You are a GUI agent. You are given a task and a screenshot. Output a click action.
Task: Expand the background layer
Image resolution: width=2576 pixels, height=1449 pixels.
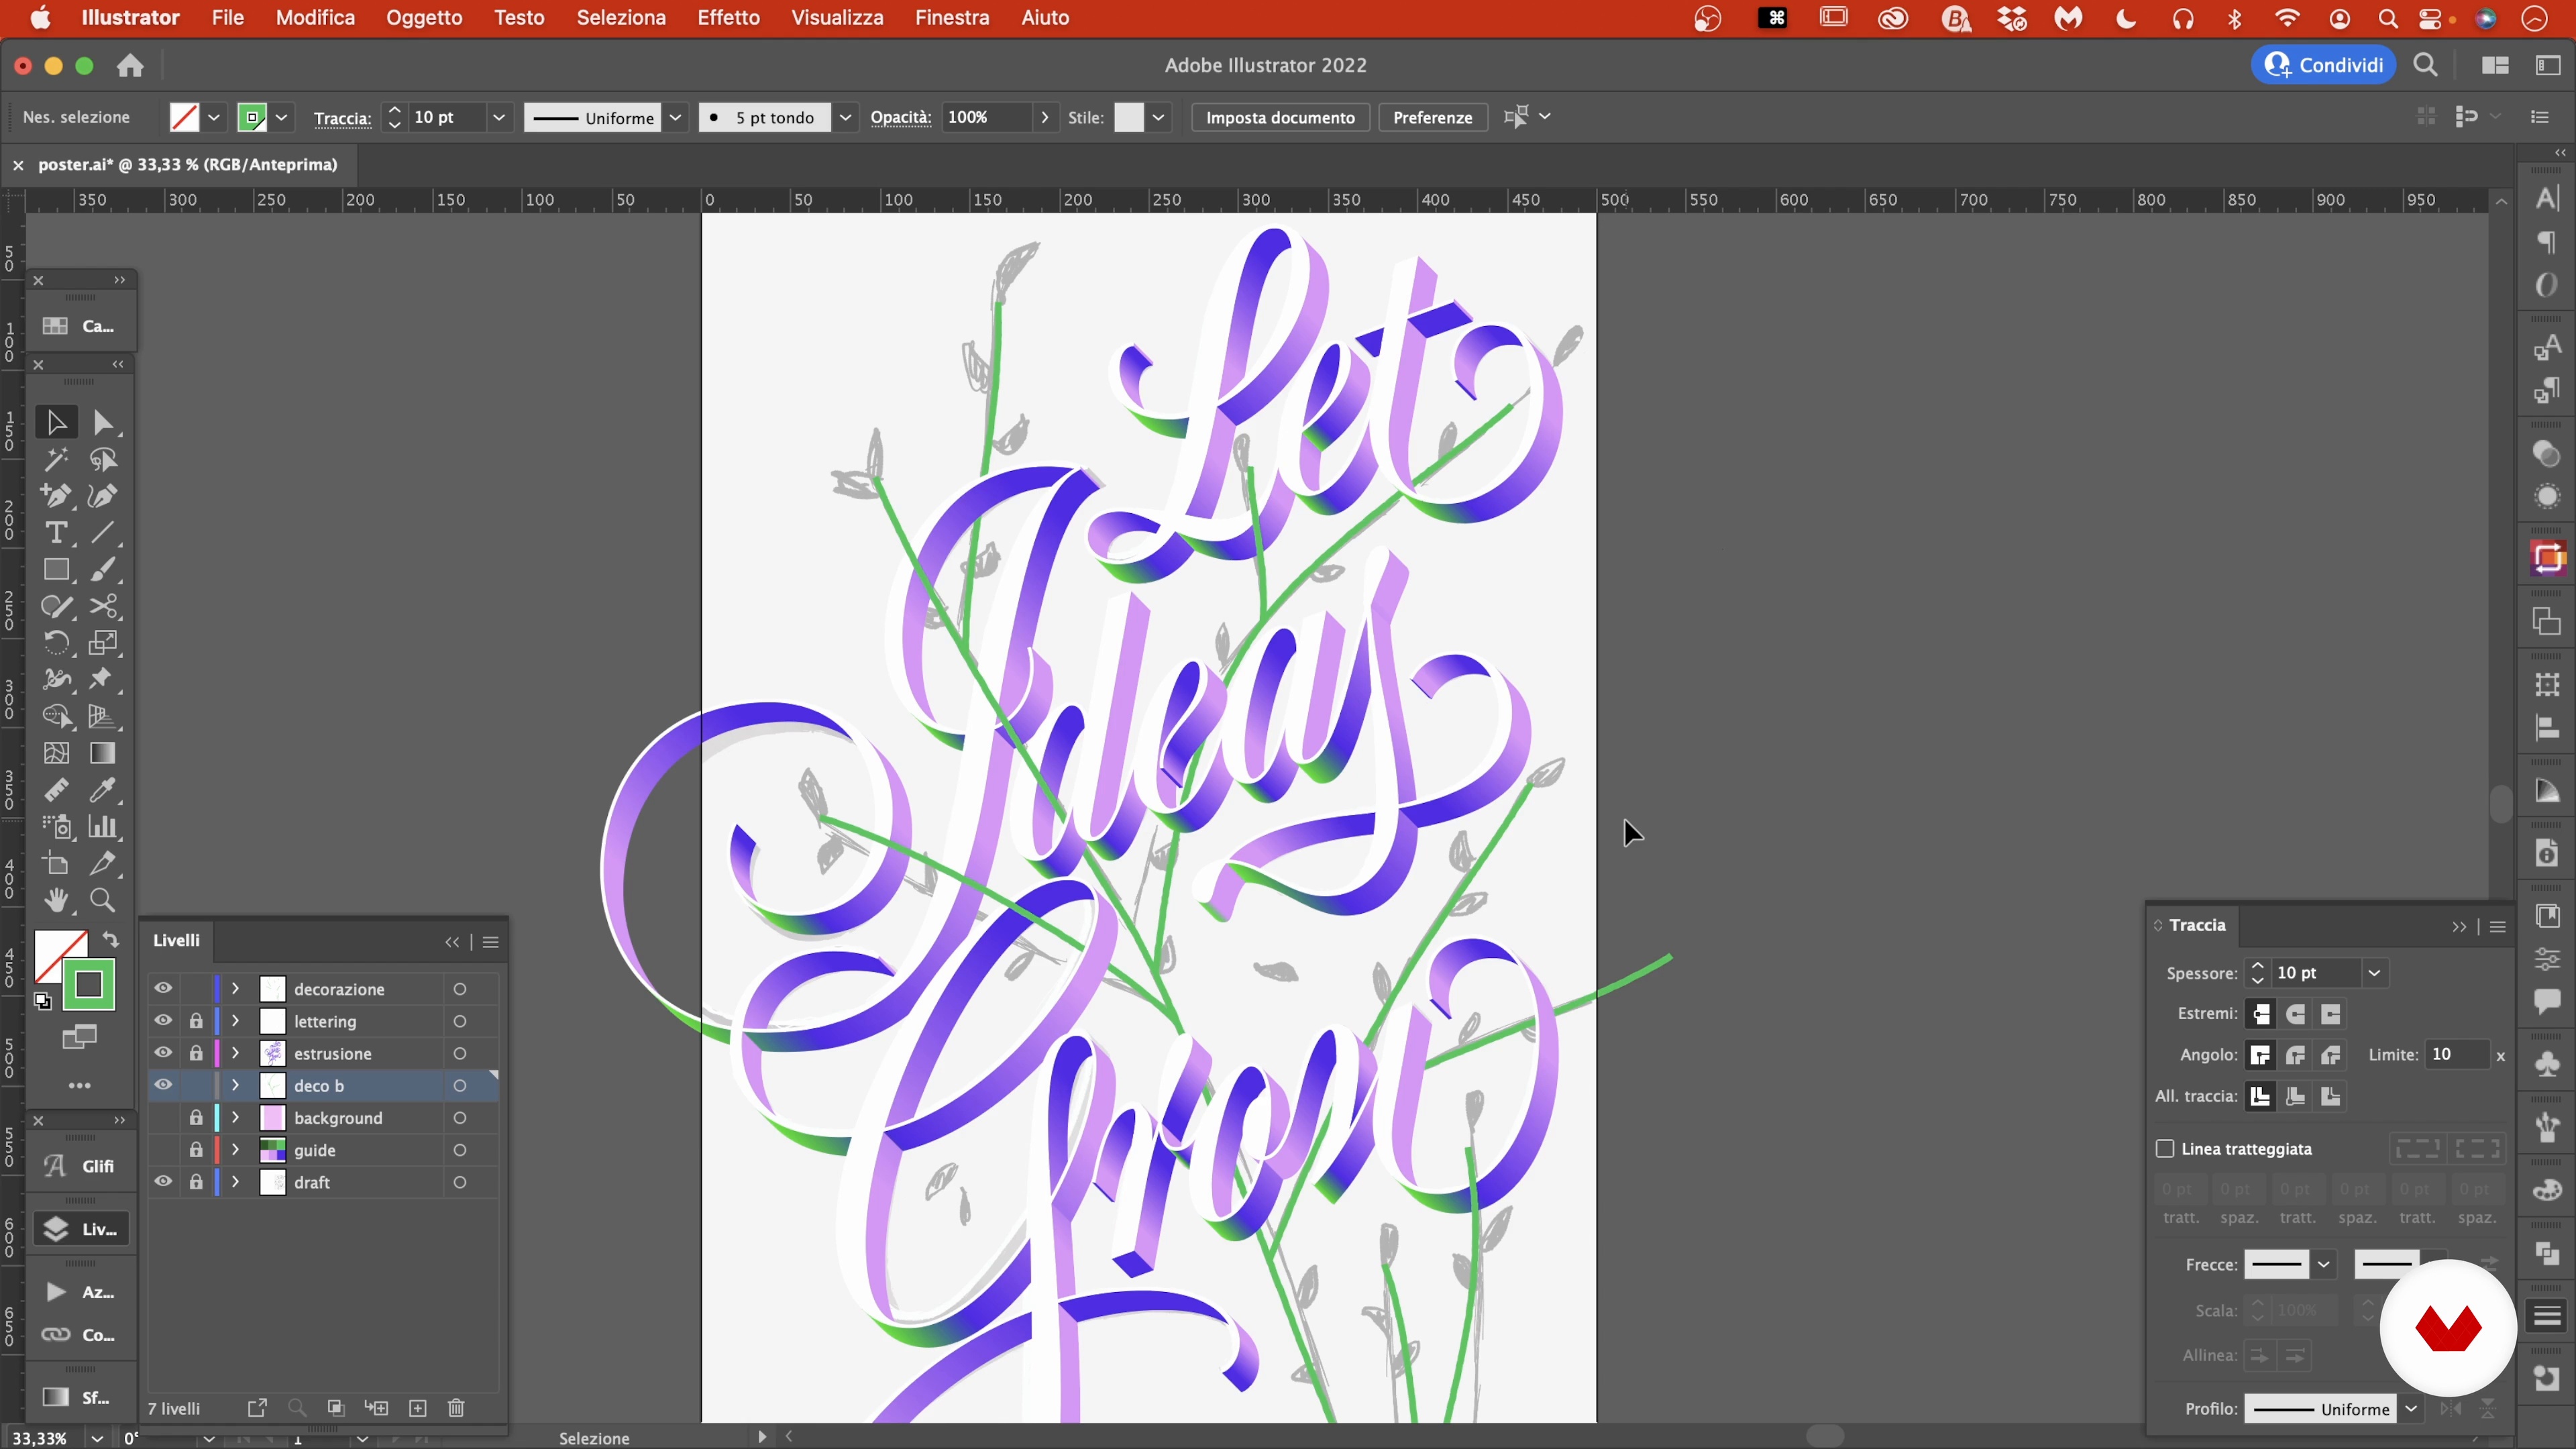pyautogui.click(x=236, y=1117)
